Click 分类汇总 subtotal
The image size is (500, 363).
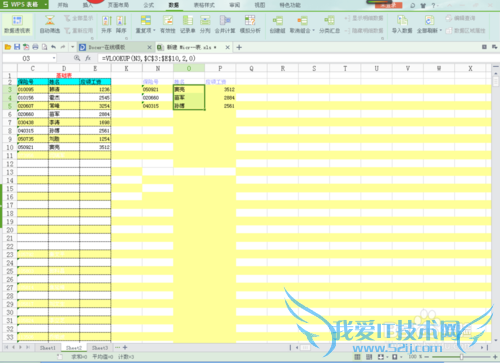[x=329, y=24]
